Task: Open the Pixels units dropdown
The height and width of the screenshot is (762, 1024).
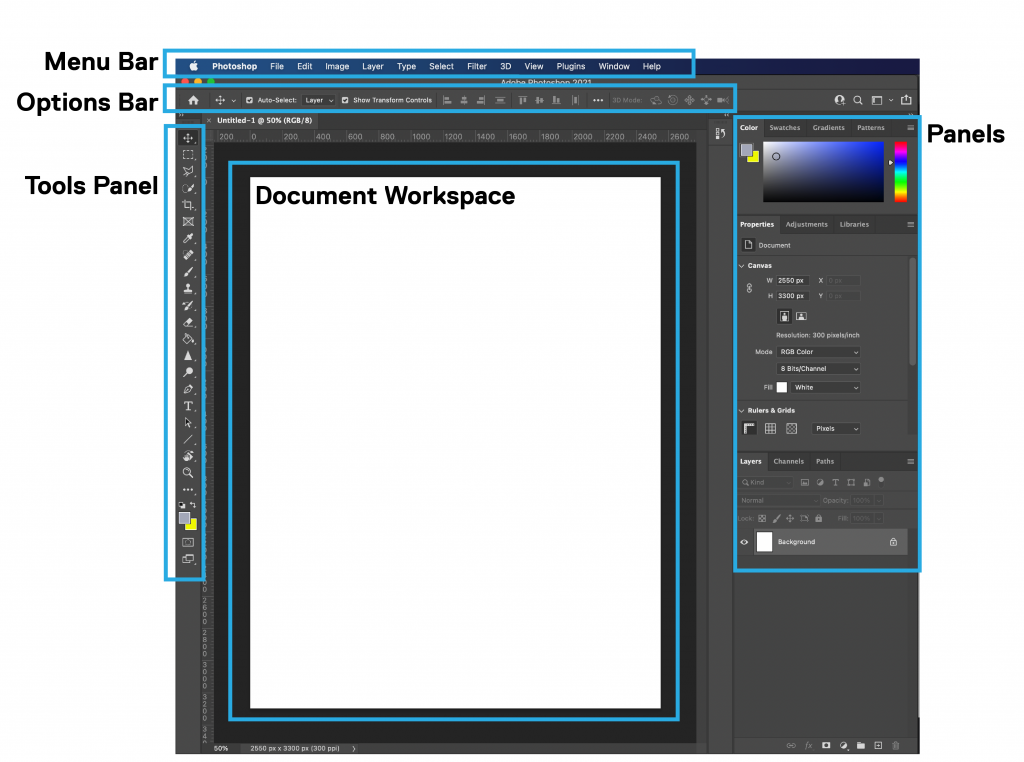Action: pyautogui.click(x=836, y=429)
